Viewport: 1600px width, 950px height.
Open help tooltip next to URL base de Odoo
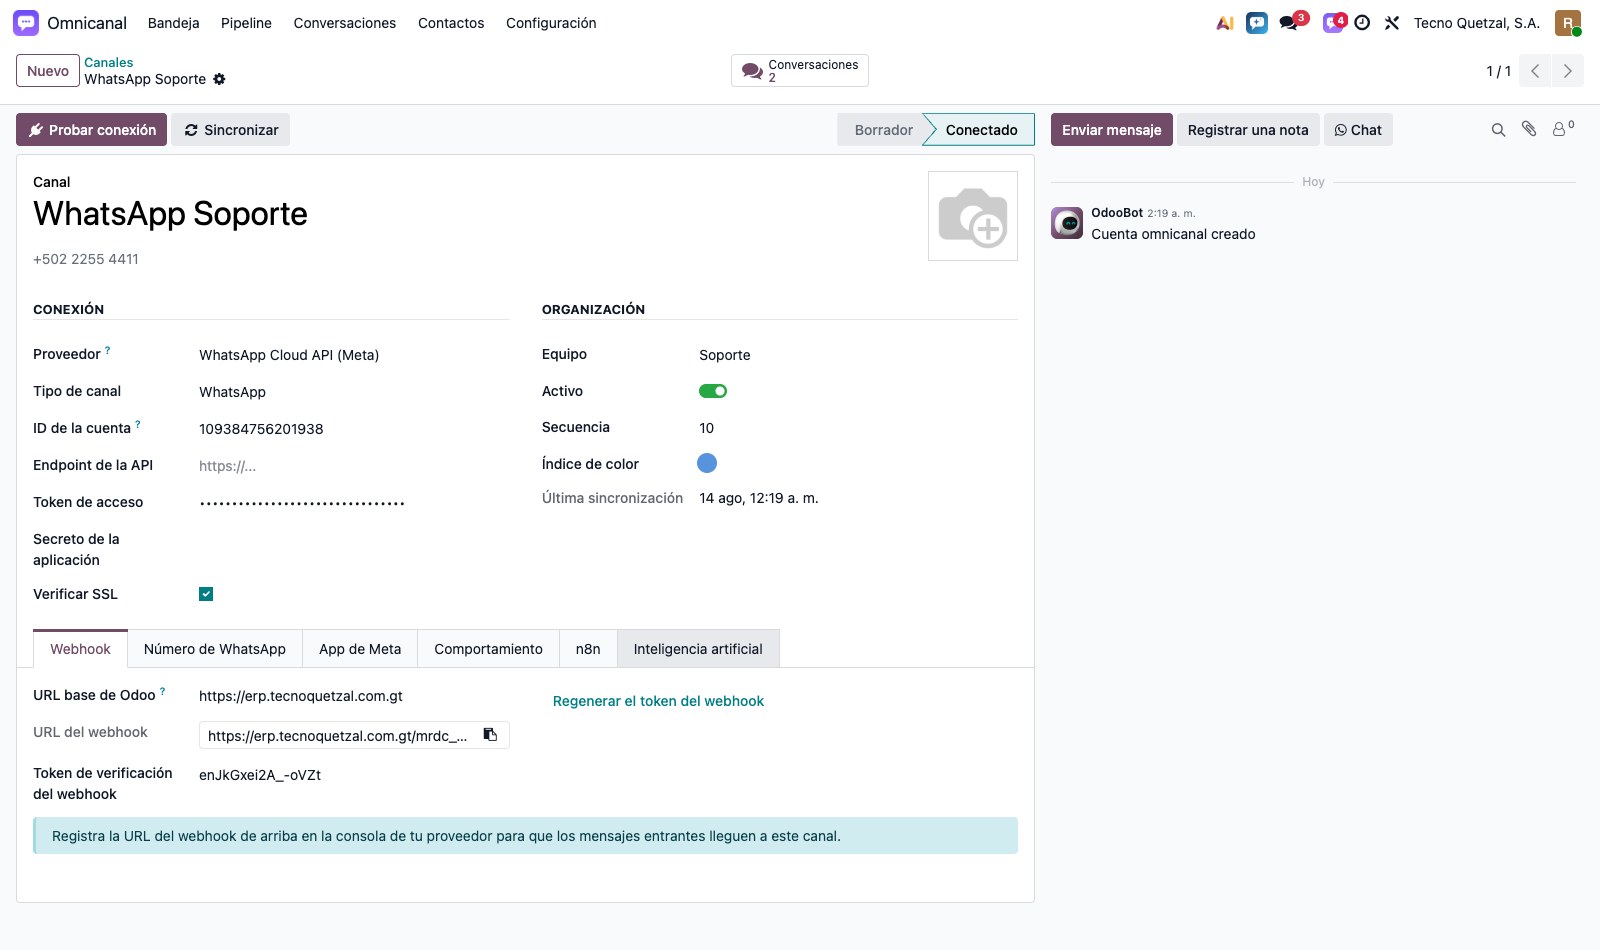pos(163,691)
